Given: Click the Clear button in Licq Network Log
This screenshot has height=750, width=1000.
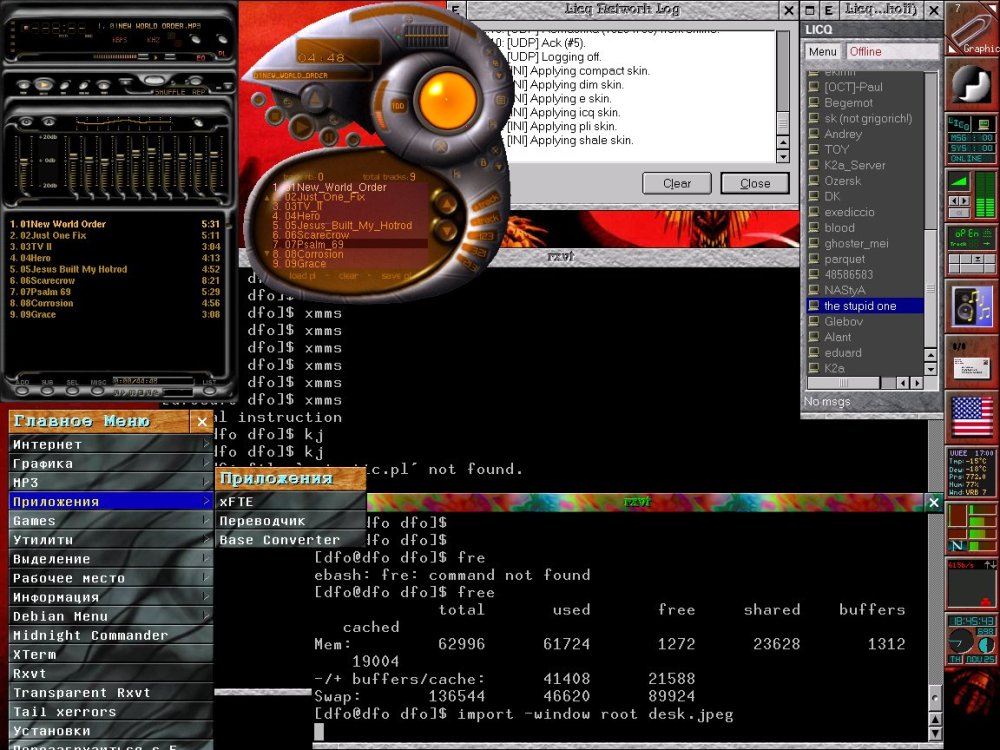Looking at the screenshot, I should tap(677, 183).
